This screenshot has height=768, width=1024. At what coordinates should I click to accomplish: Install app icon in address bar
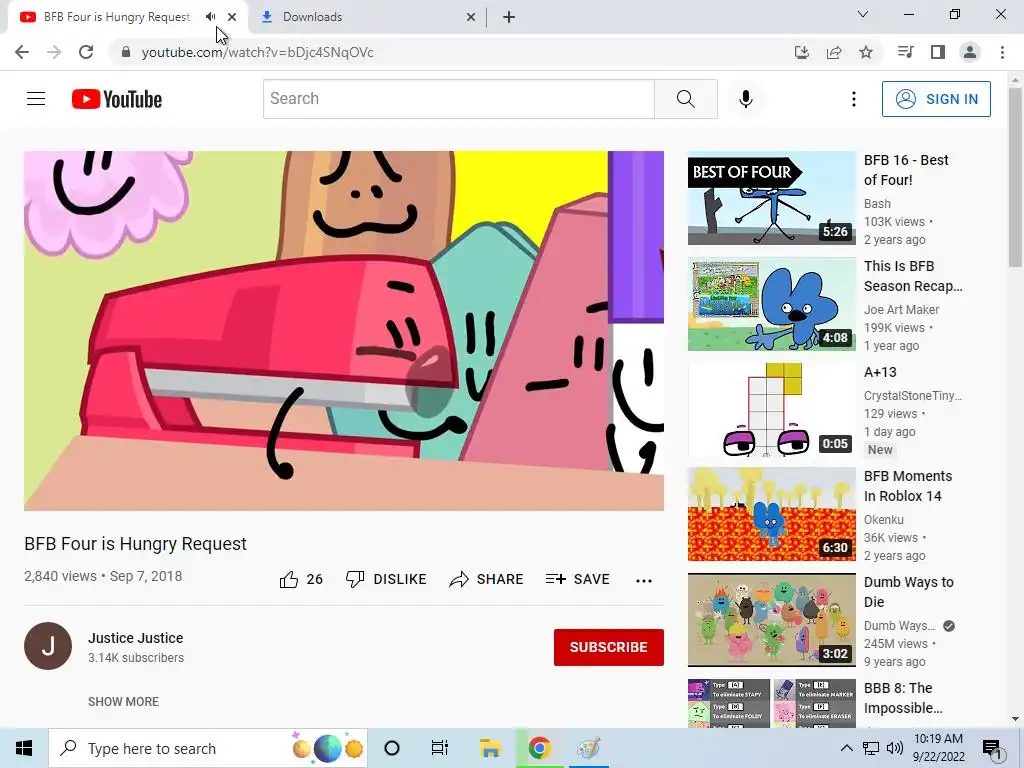tap(802, 52)
